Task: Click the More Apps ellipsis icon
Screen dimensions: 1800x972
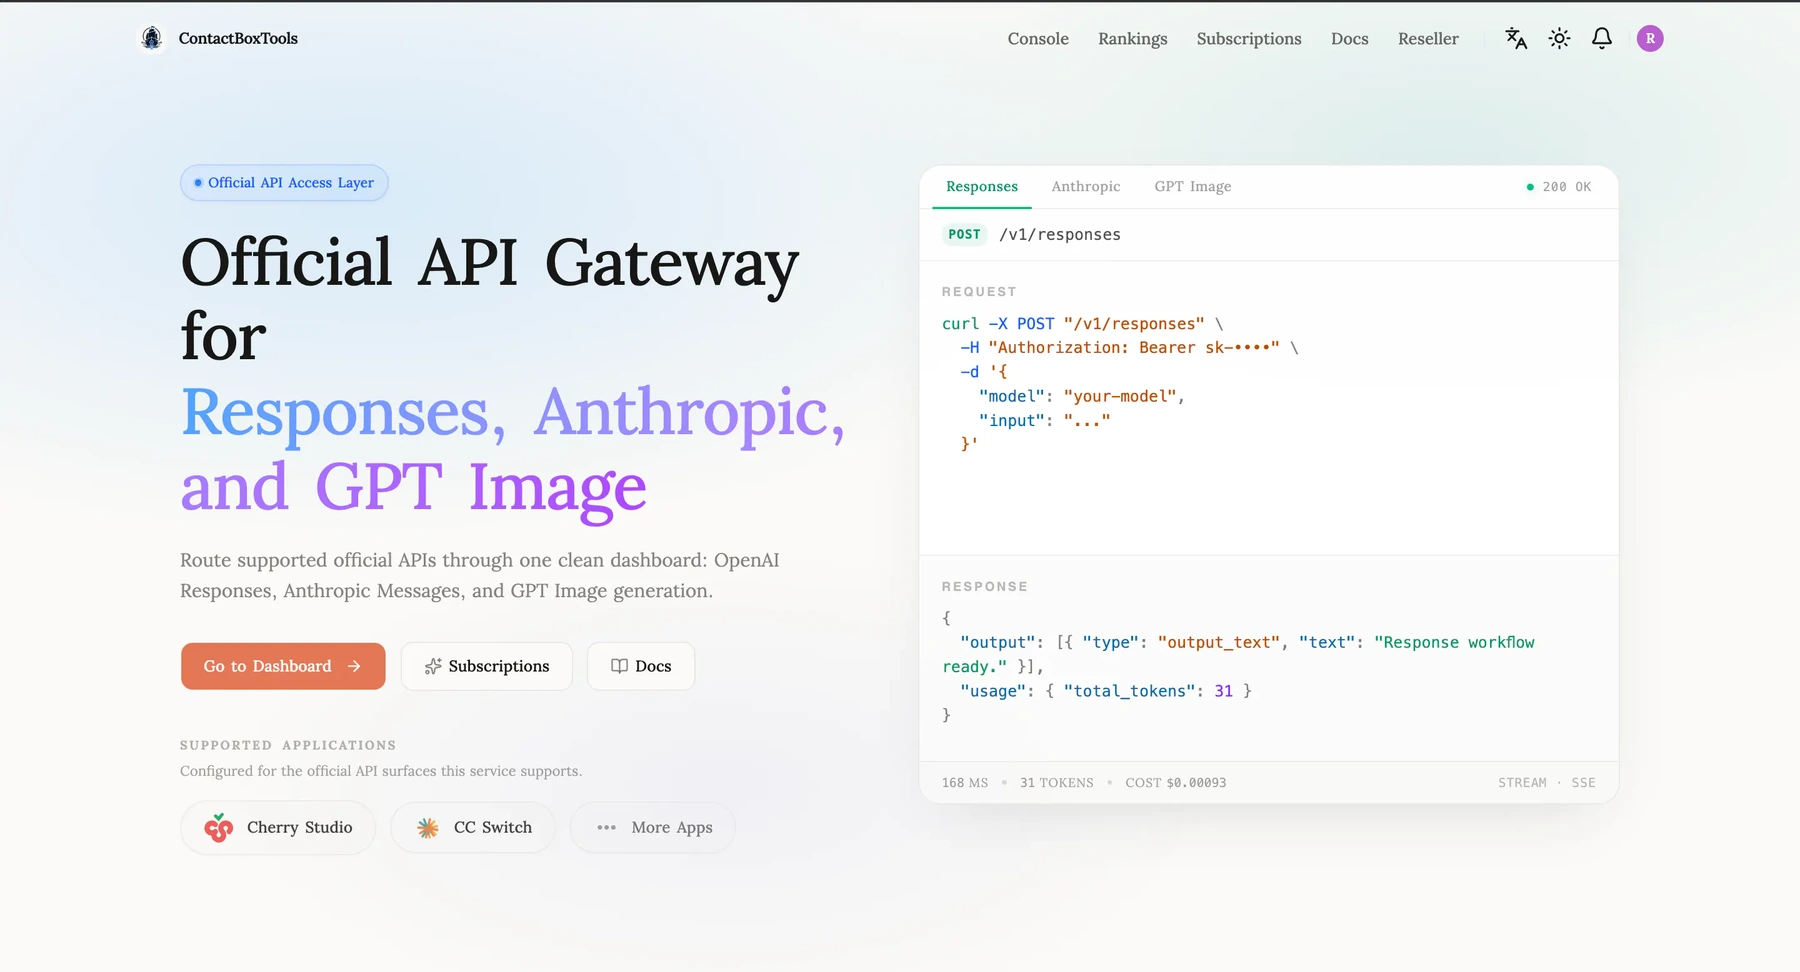Action: coord(606,828)
